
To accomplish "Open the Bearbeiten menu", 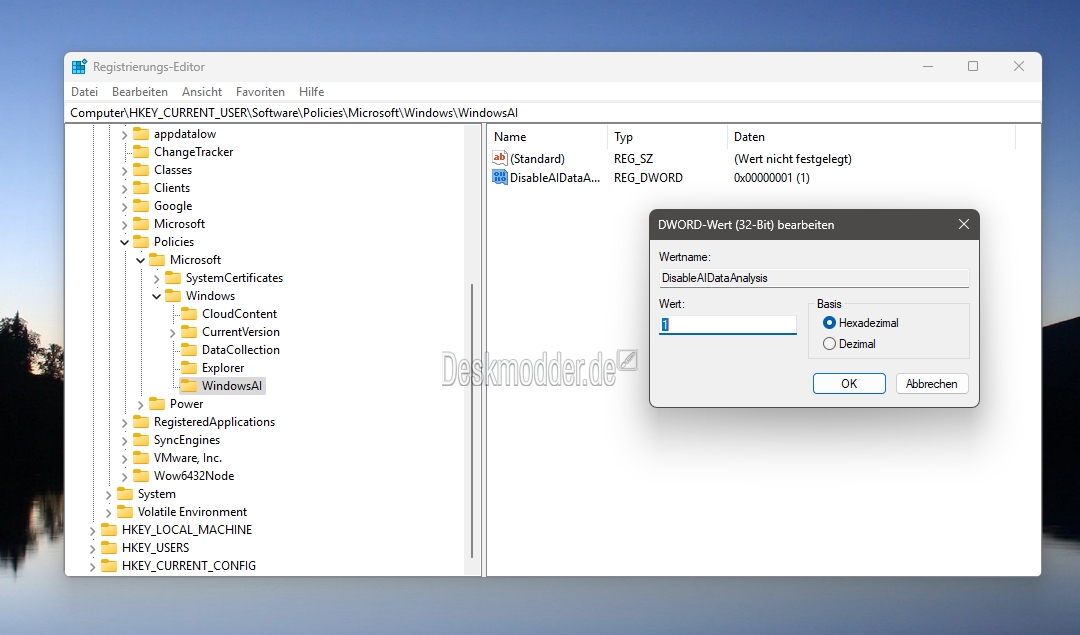I will (140, 92).
